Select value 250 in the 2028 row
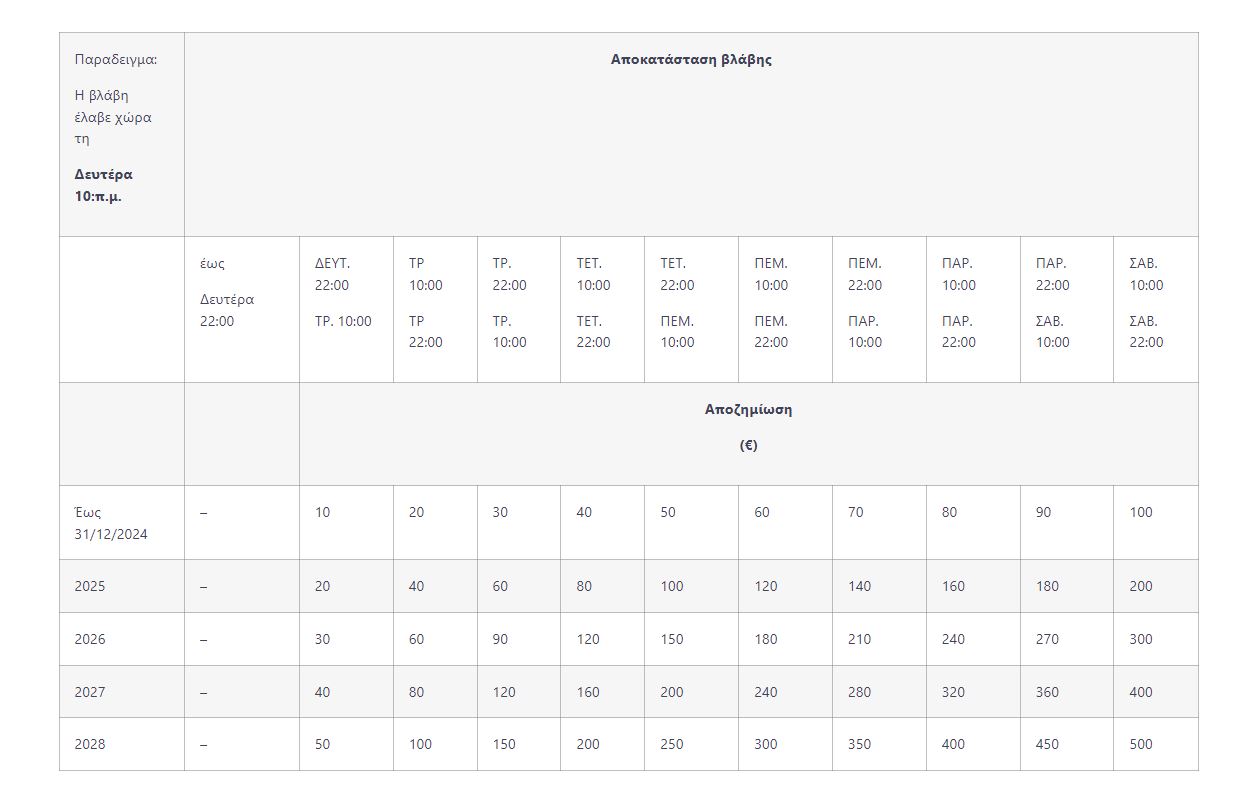Screen dimensions: 1251x806 click(x=672, y=744)
